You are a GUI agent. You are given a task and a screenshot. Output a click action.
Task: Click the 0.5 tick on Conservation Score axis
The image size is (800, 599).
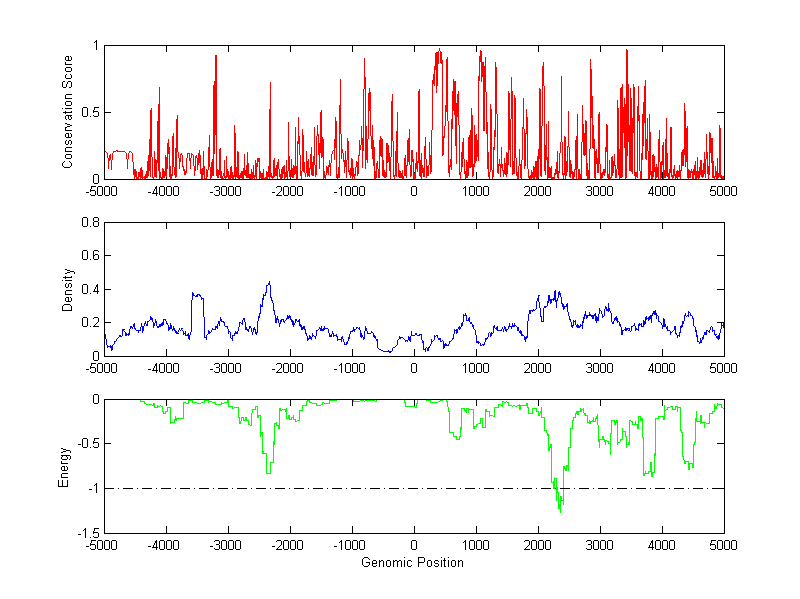click(x=90, y=112)
